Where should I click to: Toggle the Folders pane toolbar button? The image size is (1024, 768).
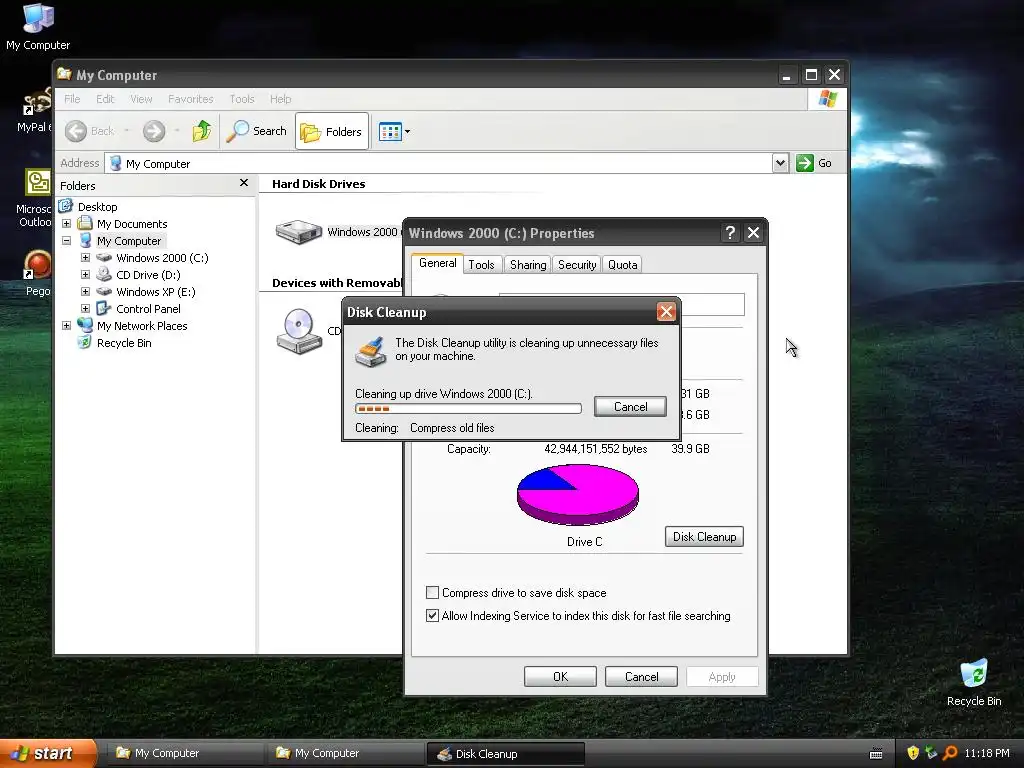[332, 131]
